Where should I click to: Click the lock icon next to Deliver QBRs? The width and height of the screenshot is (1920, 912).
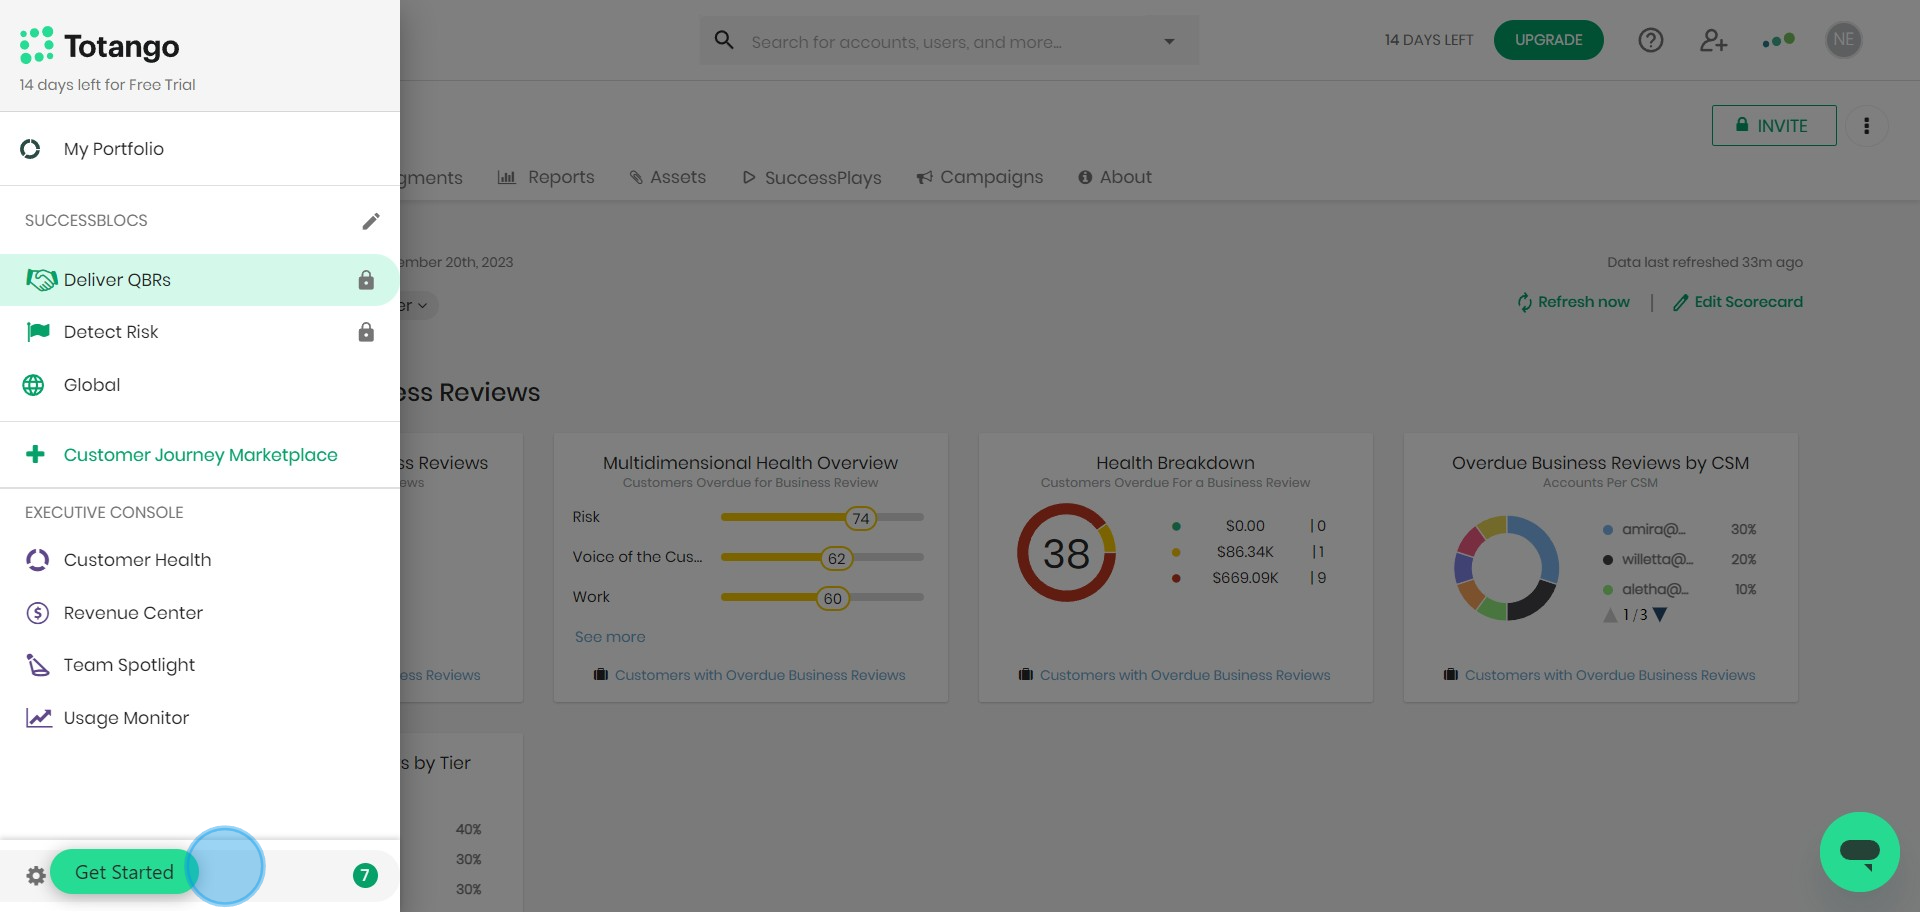click(x=366, y=280)
